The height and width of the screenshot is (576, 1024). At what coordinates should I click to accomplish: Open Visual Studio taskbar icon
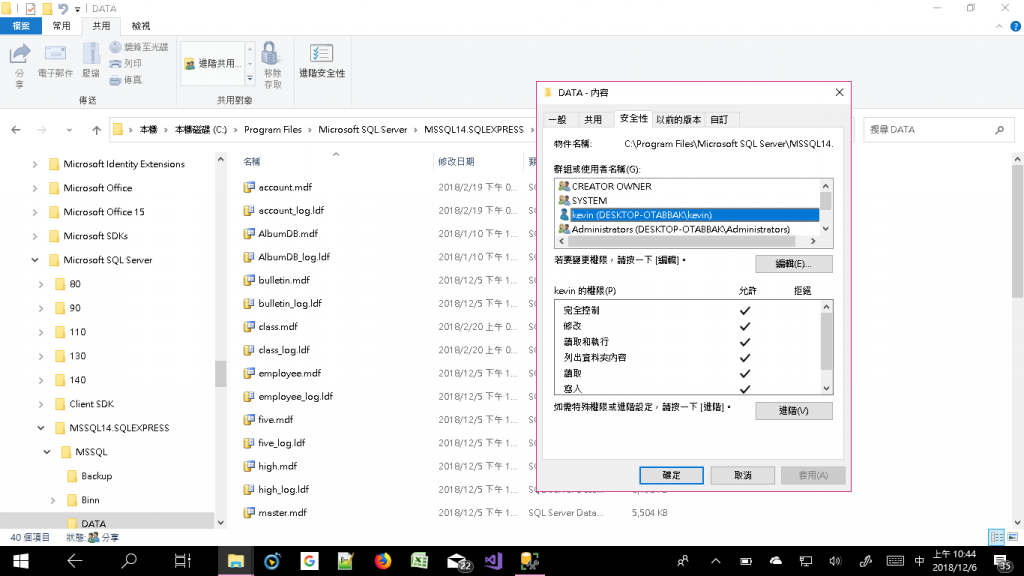pyautogui.click(x=493, y=561)
